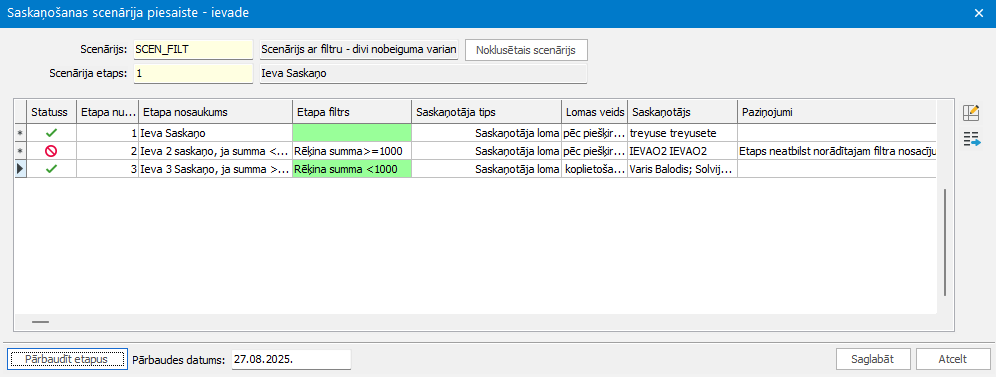Click filter cell 'Rēķina summa>=1000'

tap(352, 152)
